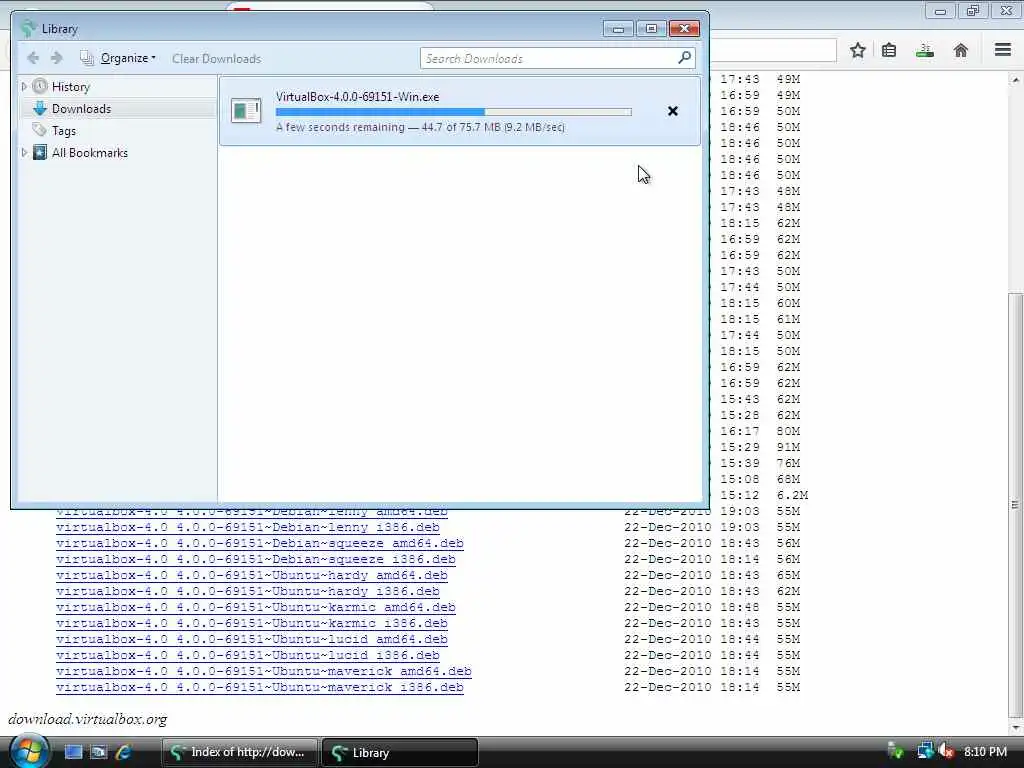The width and height of the screenshot is (1024, 768).
Task: Select VirtualBox-4.0.0-69151-Win.exe file name
Action: click(x=357, y=97)
